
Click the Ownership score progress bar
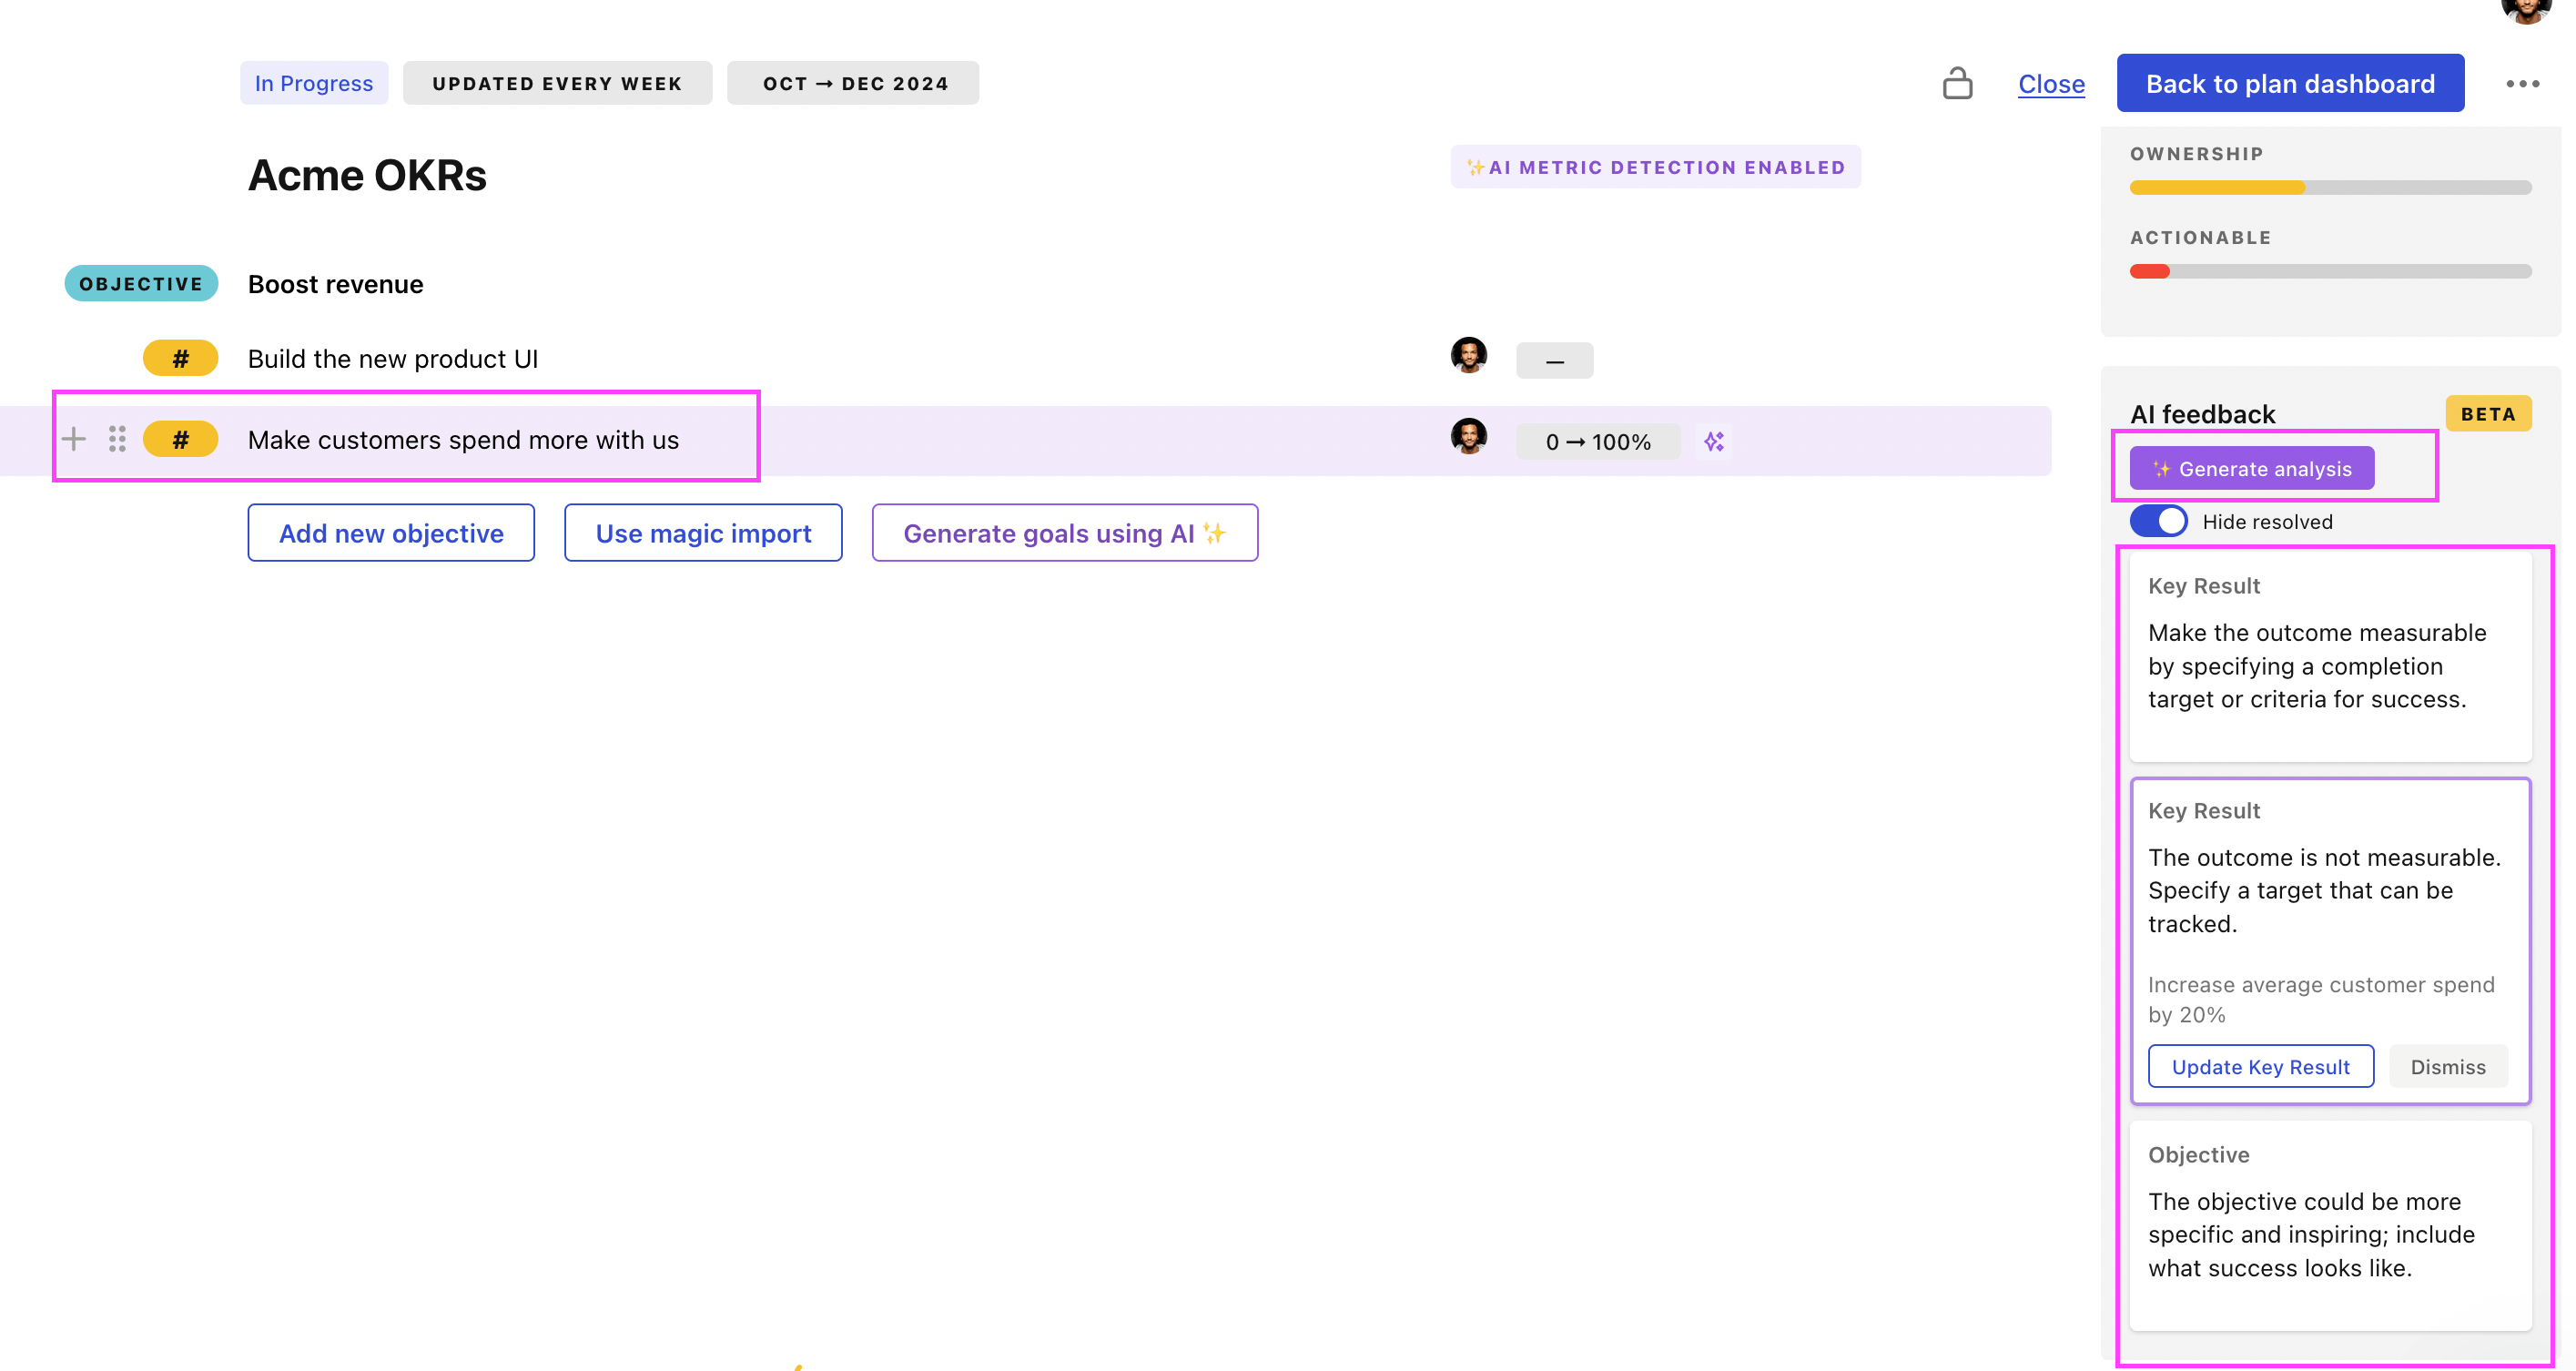[x=2329, y=187]
